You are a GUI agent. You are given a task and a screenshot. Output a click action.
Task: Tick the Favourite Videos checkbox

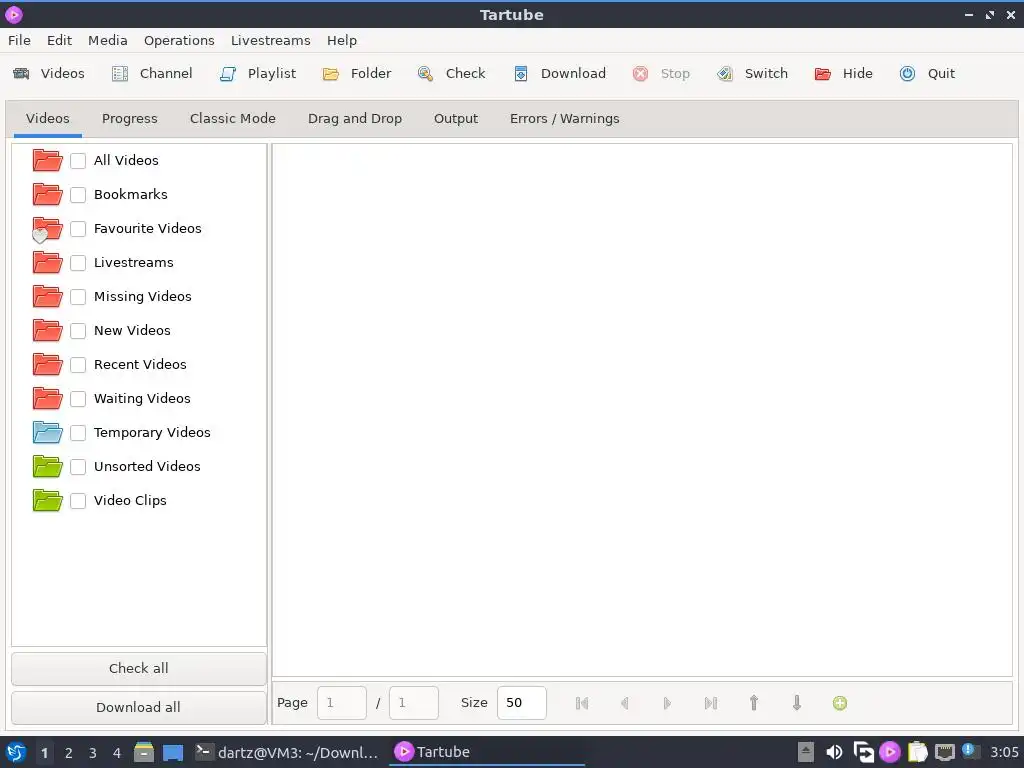coord(78,229)
